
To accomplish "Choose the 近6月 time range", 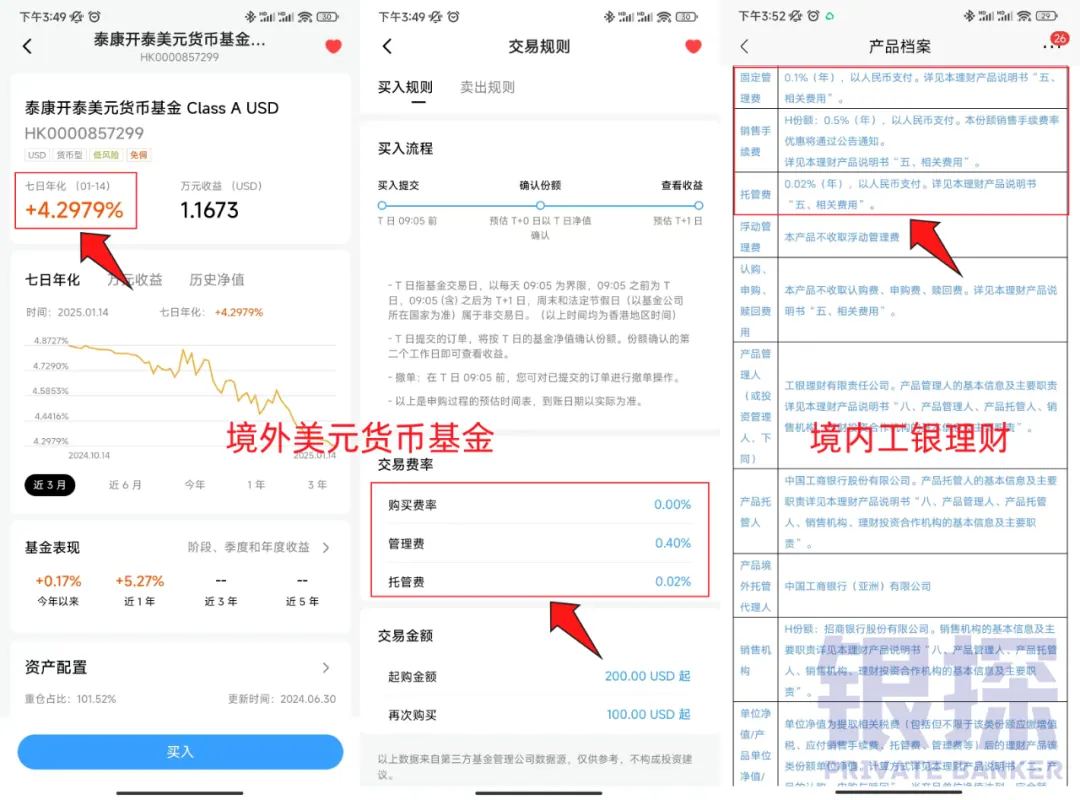I will point(125,485).
